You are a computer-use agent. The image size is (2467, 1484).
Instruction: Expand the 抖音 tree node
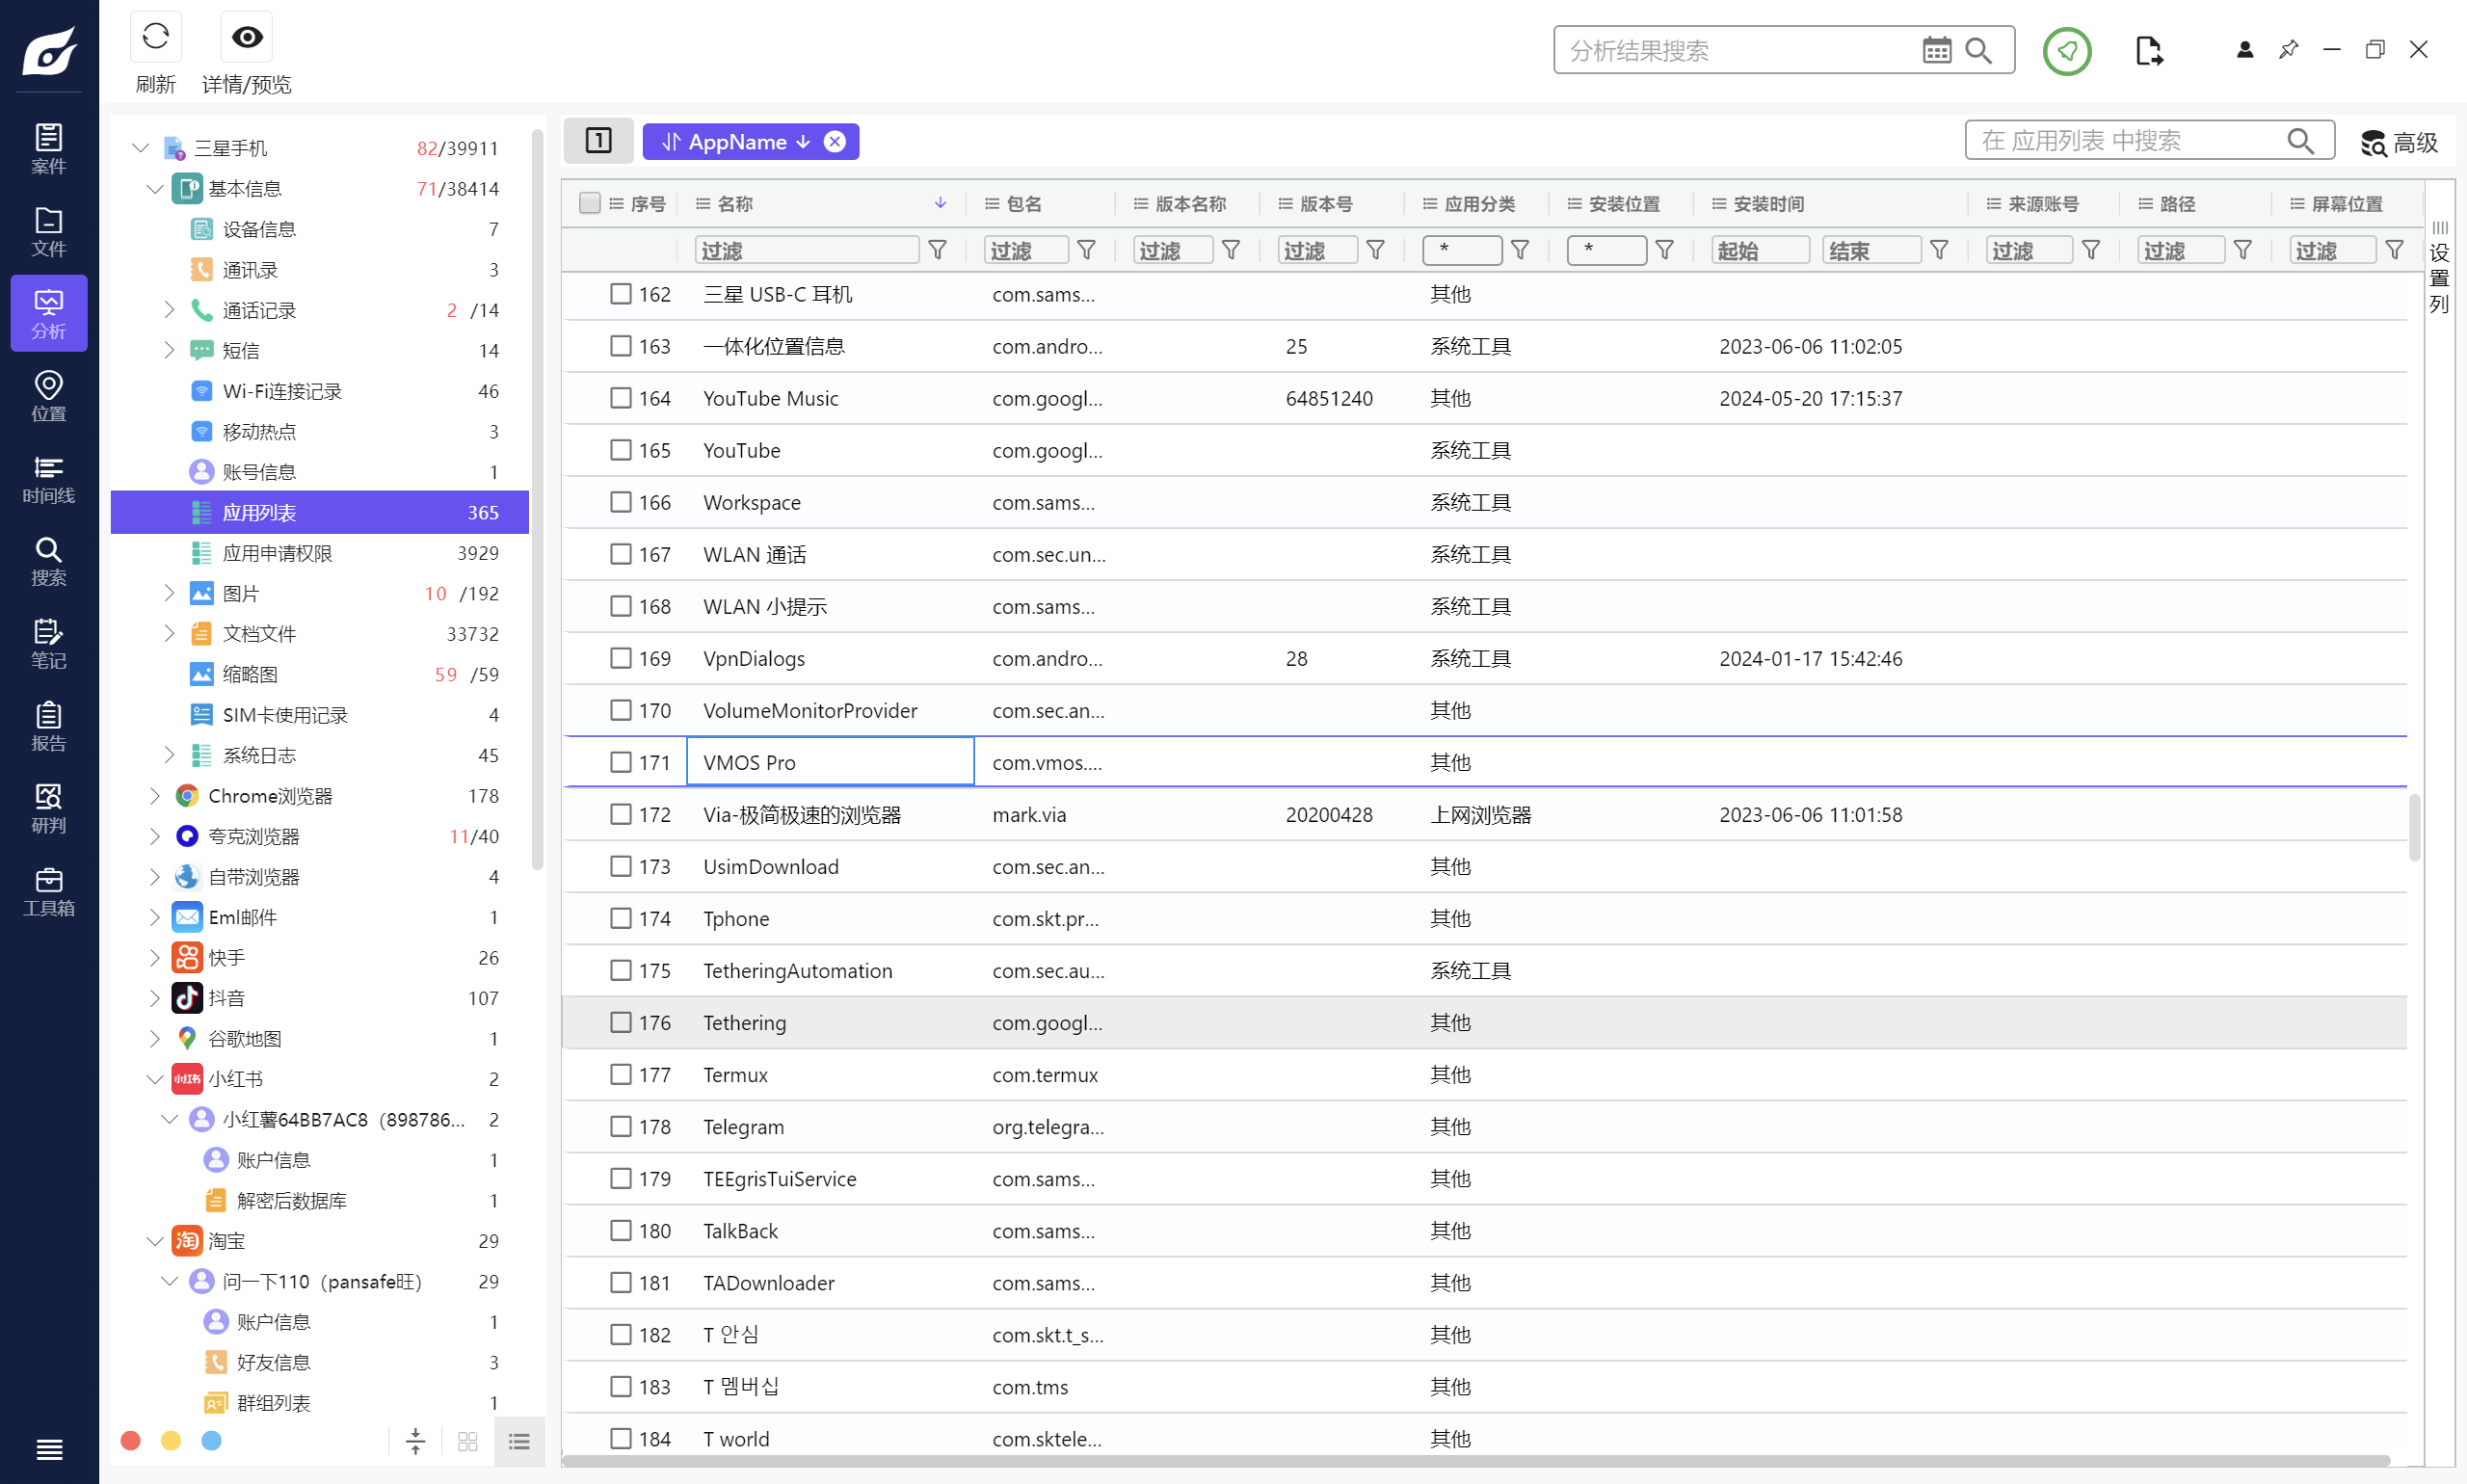(155, 998)
